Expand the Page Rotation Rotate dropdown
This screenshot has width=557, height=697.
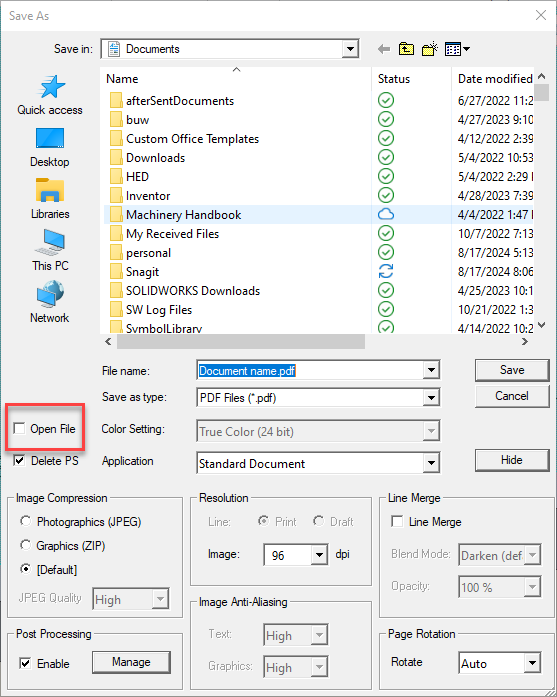pyautogui.click(x=532, y=664)
